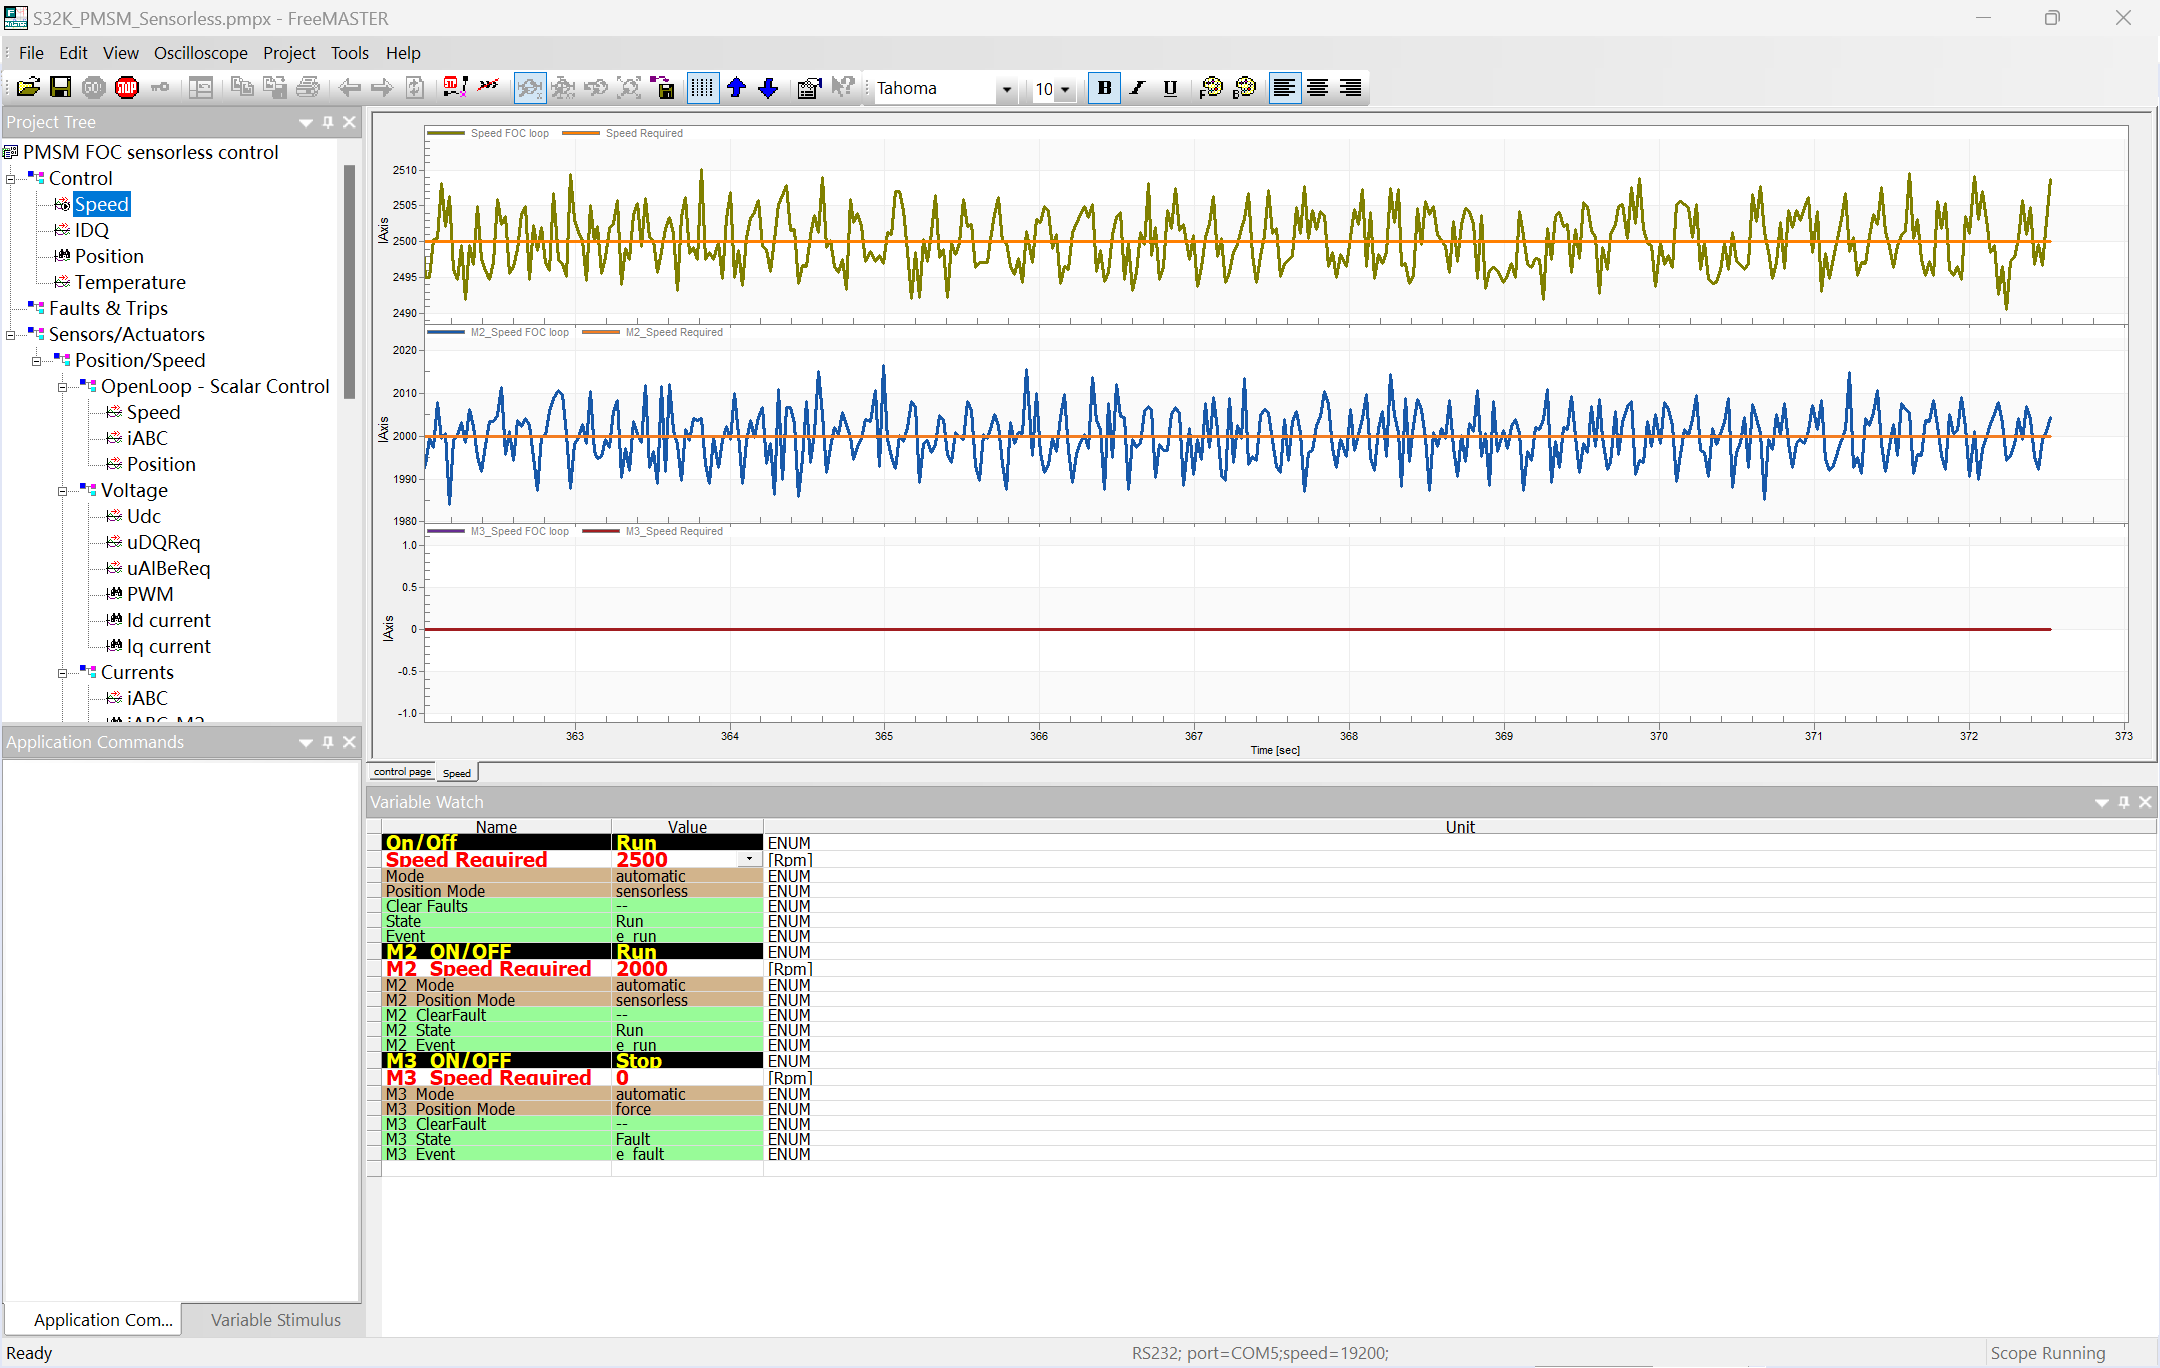Click the context help question-mark icon
This screenshot has height=1368, width=2160.
pos(843,88)
